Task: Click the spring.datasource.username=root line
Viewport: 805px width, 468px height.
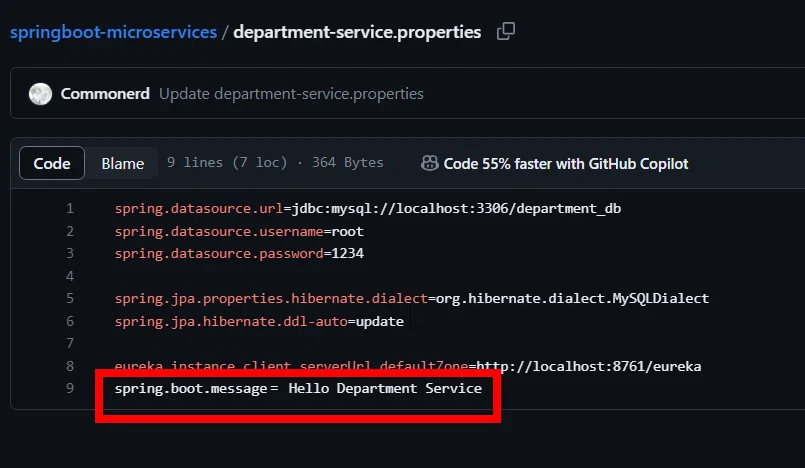Action: (x=239, y=231)
